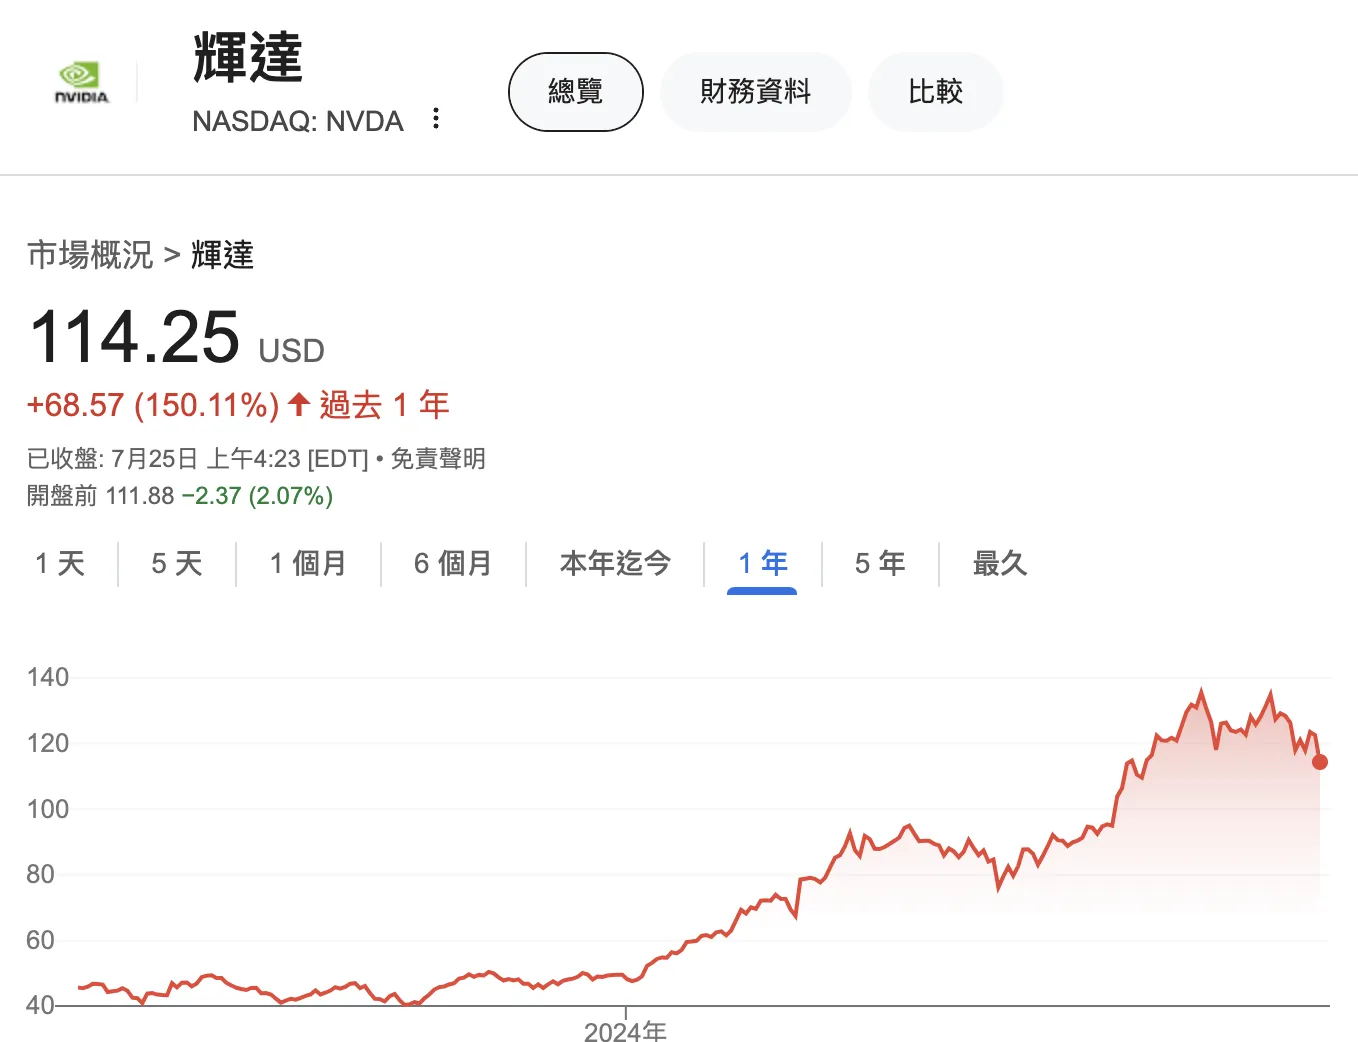This screenshot has height=1042, width=1358.
Task: Select 本年迄今 year-to-date range
Action: point(615,564)
